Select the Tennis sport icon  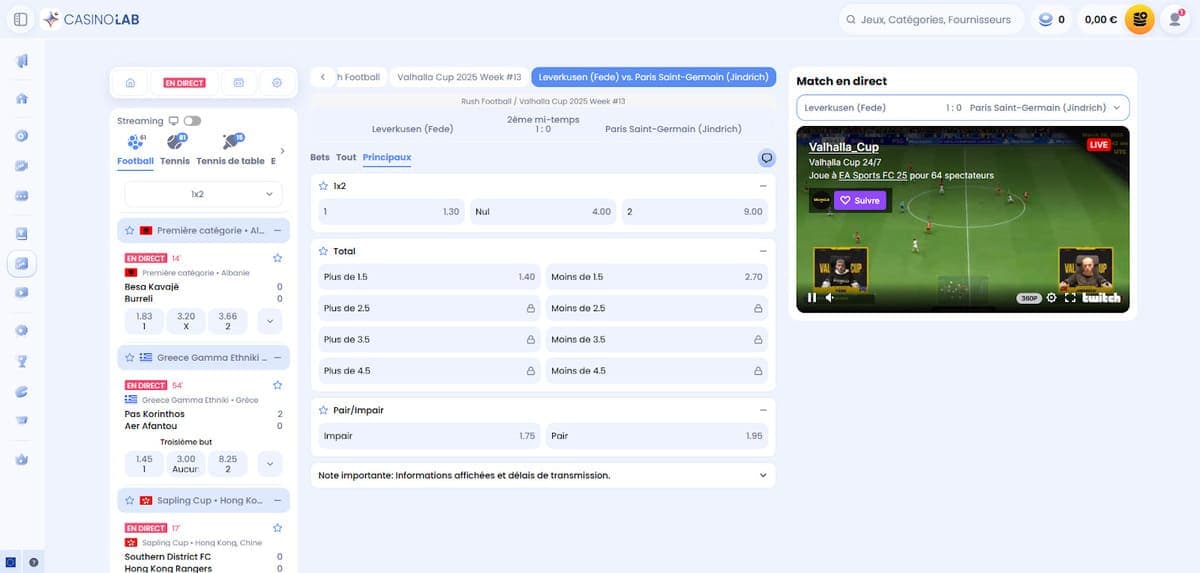point(175,142)
